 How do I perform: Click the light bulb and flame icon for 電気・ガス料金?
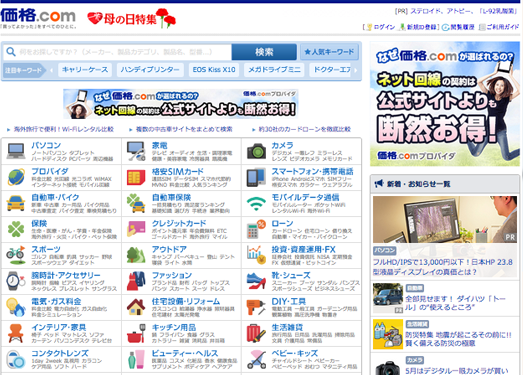click(16, 307)
